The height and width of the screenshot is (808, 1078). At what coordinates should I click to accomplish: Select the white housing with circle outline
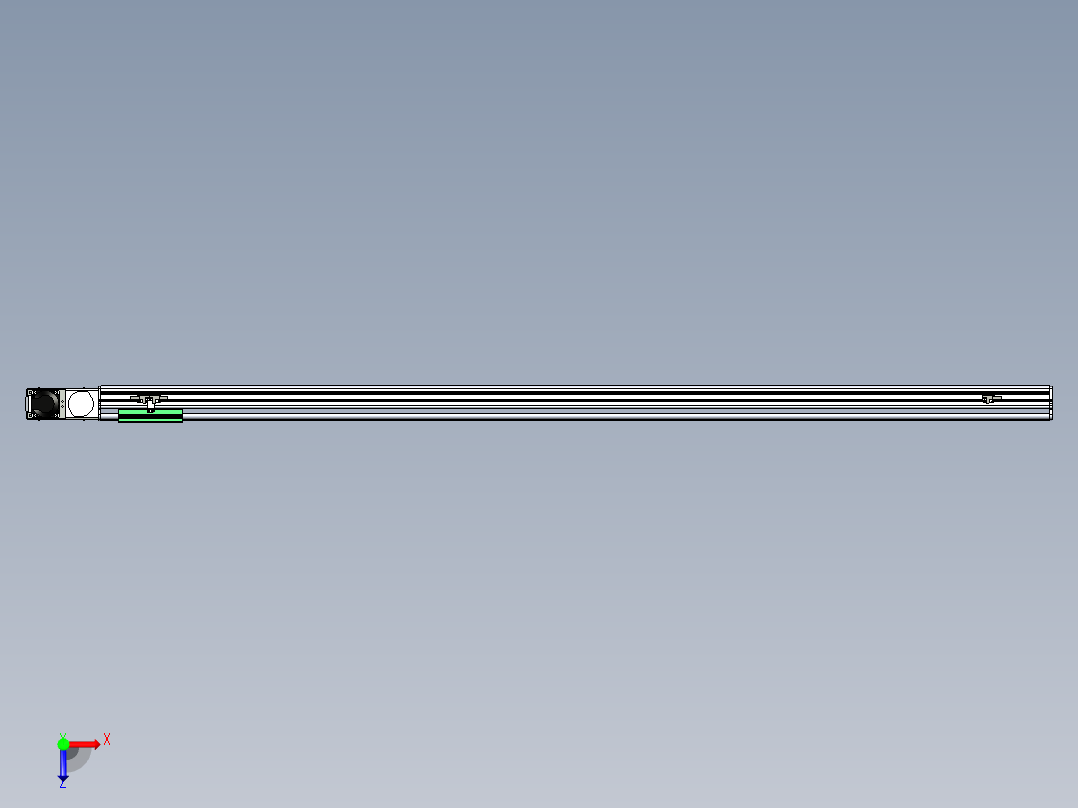click(x=81, y=404)
